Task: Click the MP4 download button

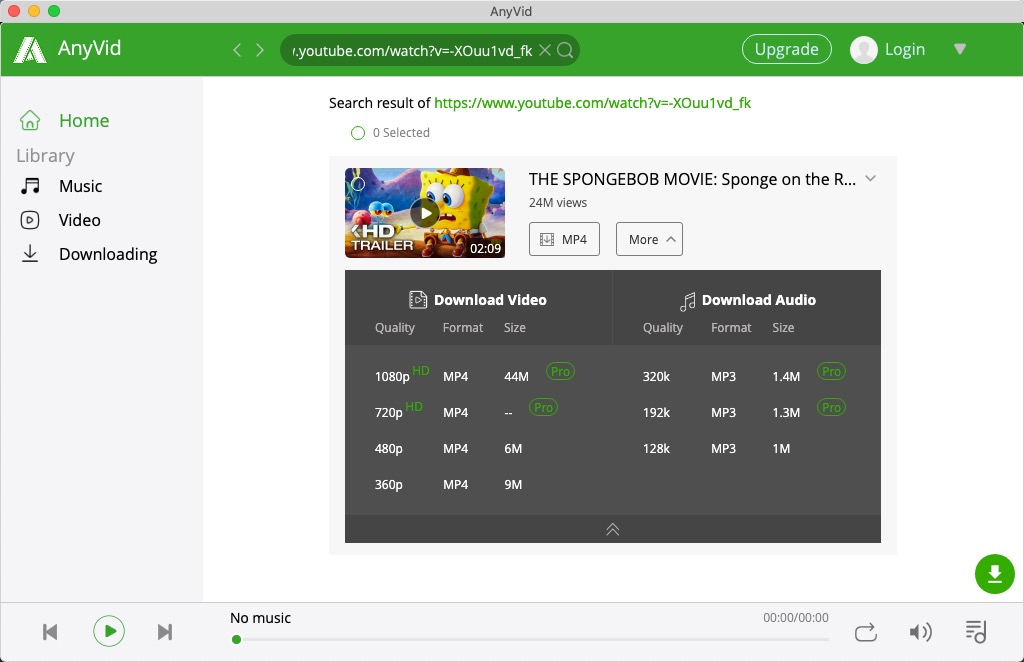Action: coord(564,239)
